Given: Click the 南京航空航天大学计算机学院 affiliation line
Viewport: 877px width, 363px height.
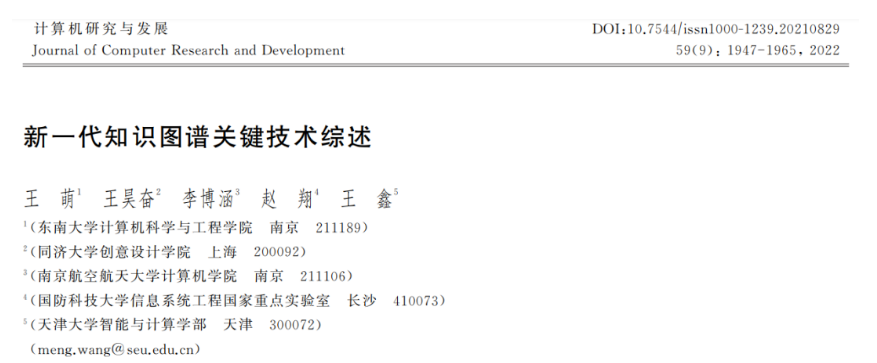Looking at the screenshot, I should [188, 276].
